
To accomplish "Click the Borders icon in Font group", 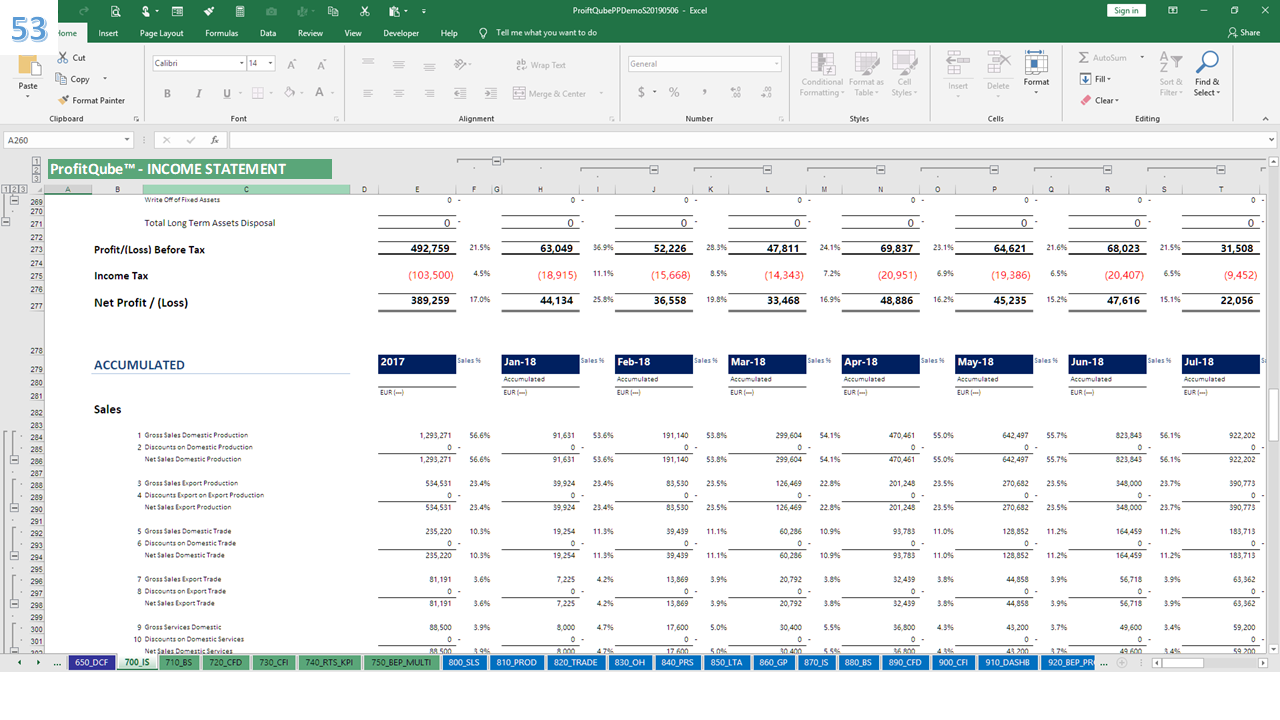I will [257, 94].
